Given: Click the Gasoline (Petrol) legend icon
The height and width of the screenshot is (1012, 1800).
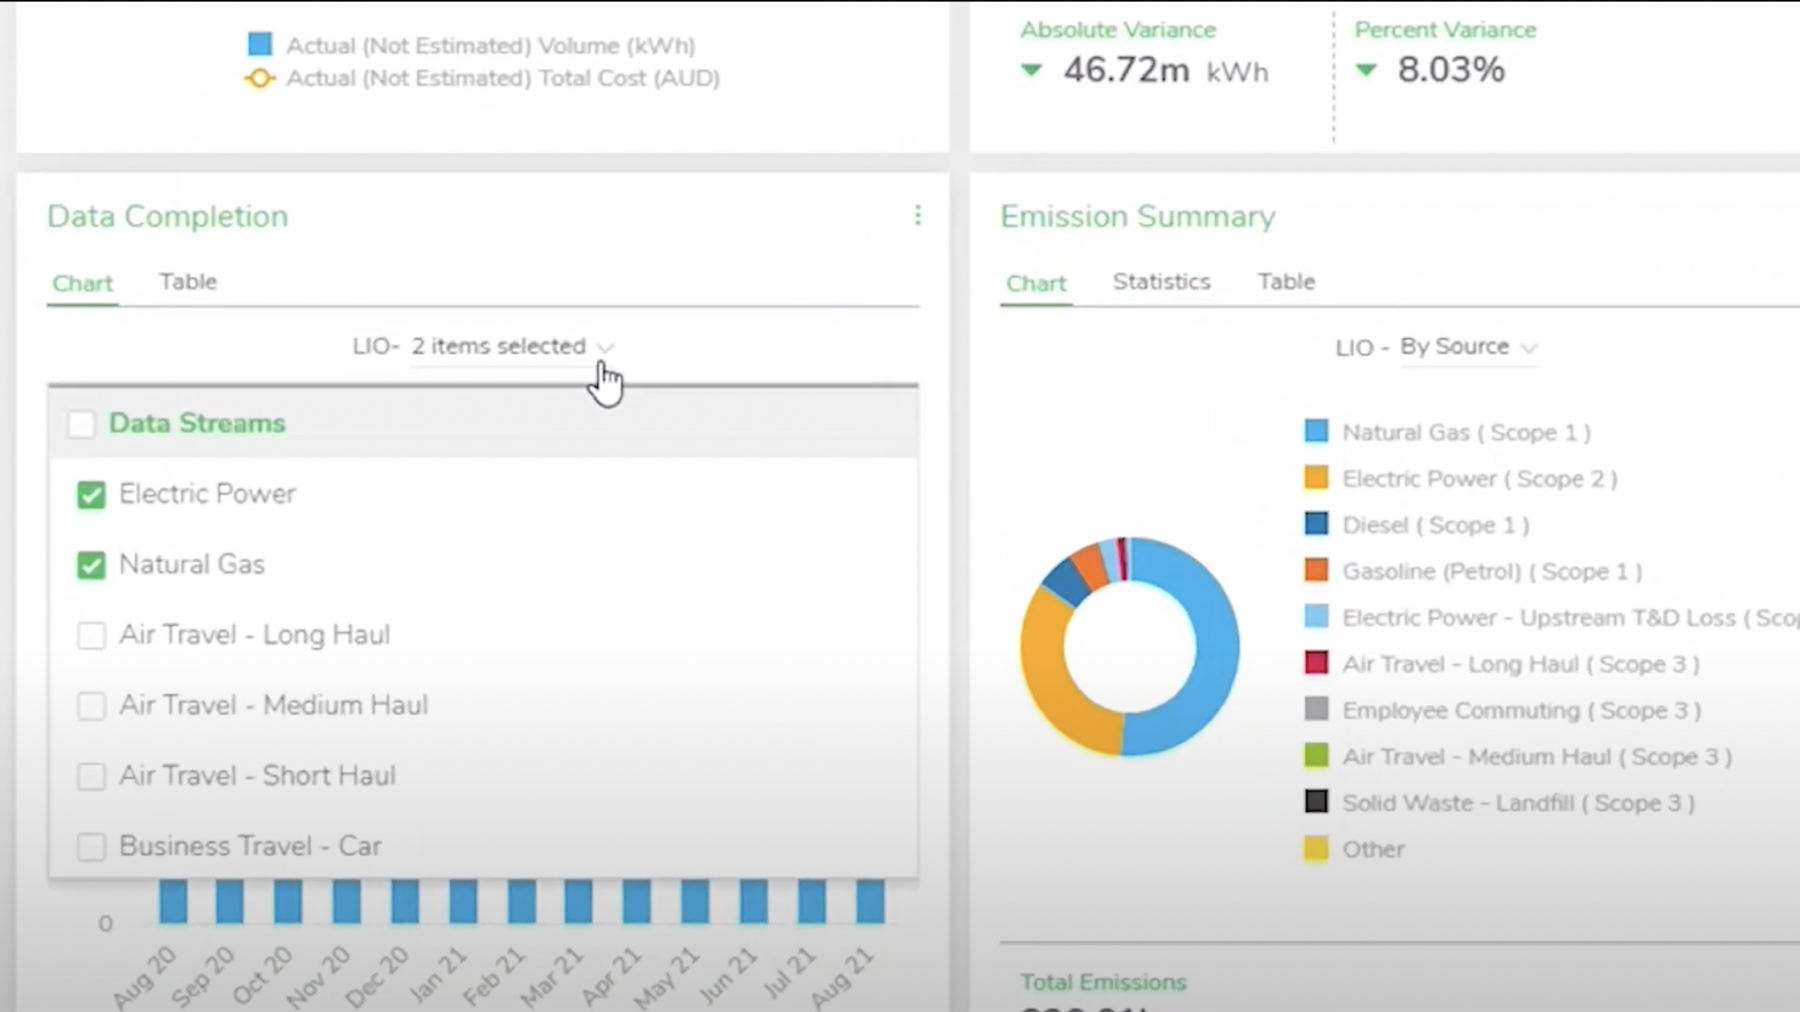Looking at the screenshot, I should 1316,571.
